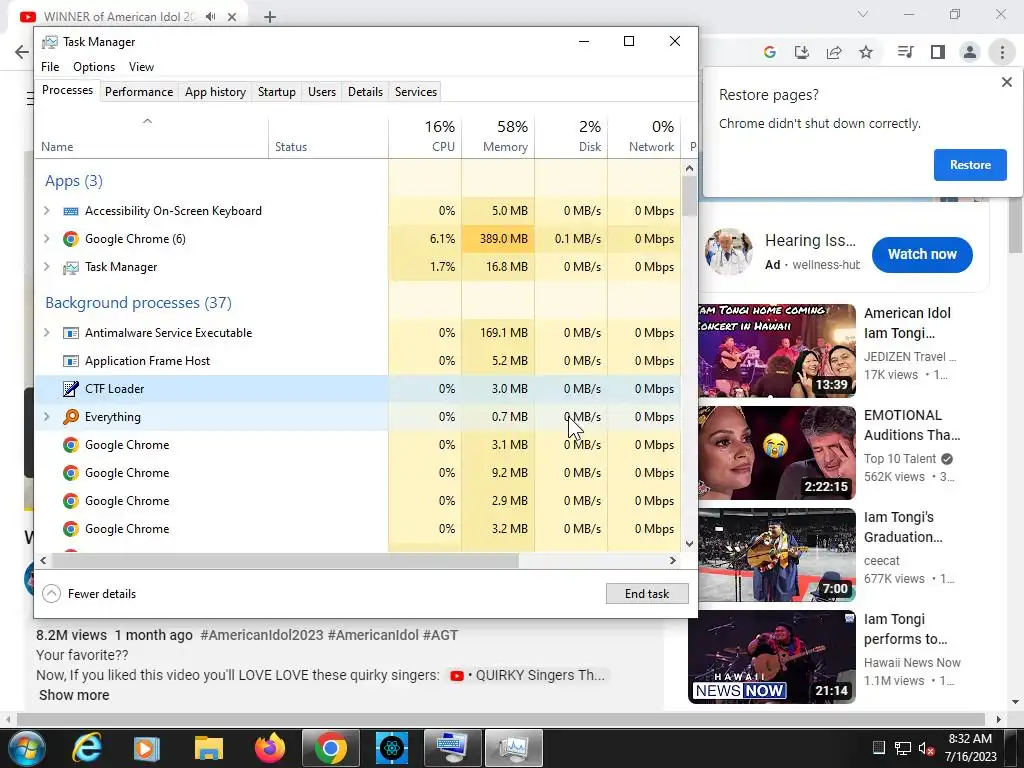Expand the Antimalware Service Executable row
This screenshot has height=768, width=1024.
pyautogui.click(x=46, y=333)
